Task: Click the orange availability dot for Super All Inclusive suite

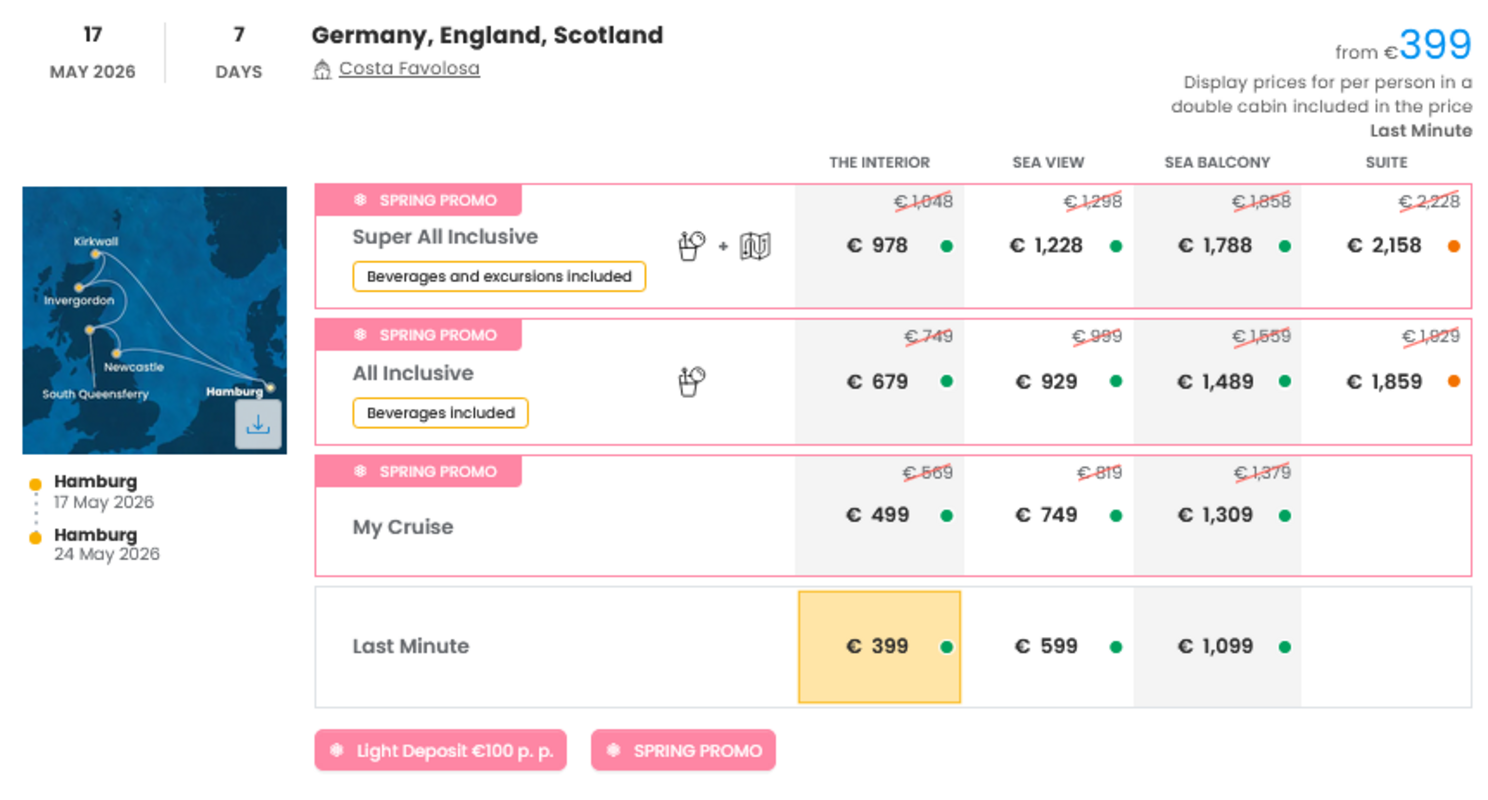Action: [1453, 246]
